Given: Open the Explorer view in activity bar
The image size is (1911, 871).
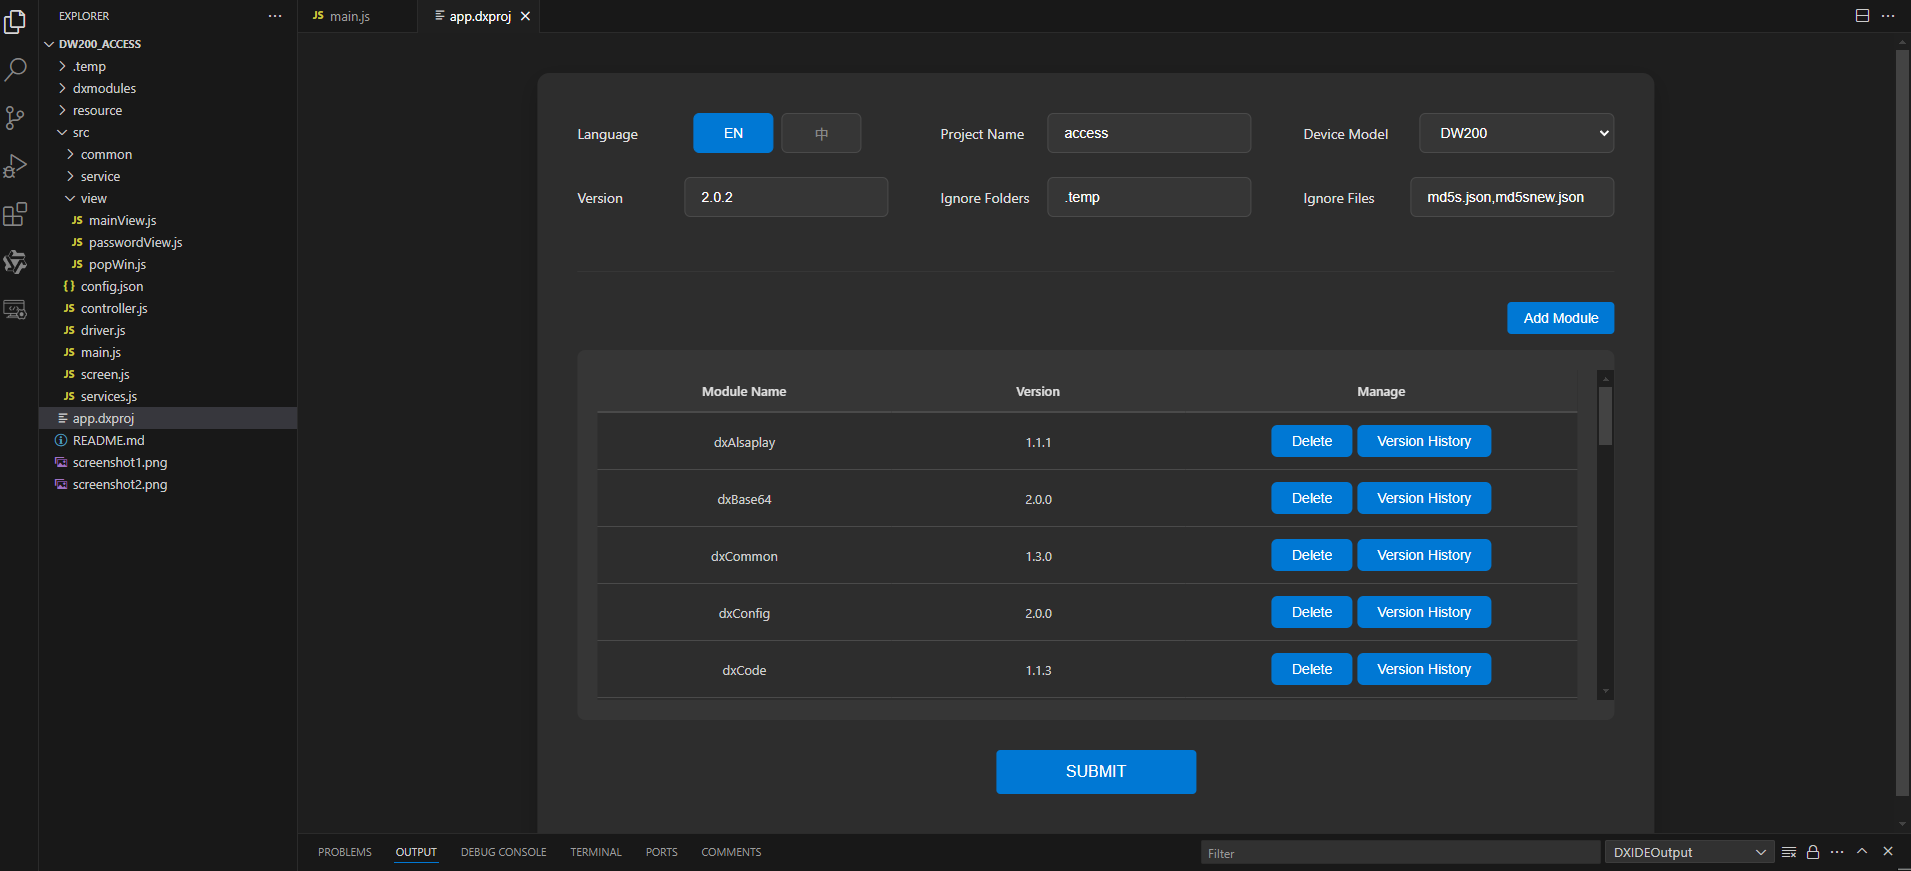Looking at the screenshot, I should pyautogui.click(x=15, y=21).
